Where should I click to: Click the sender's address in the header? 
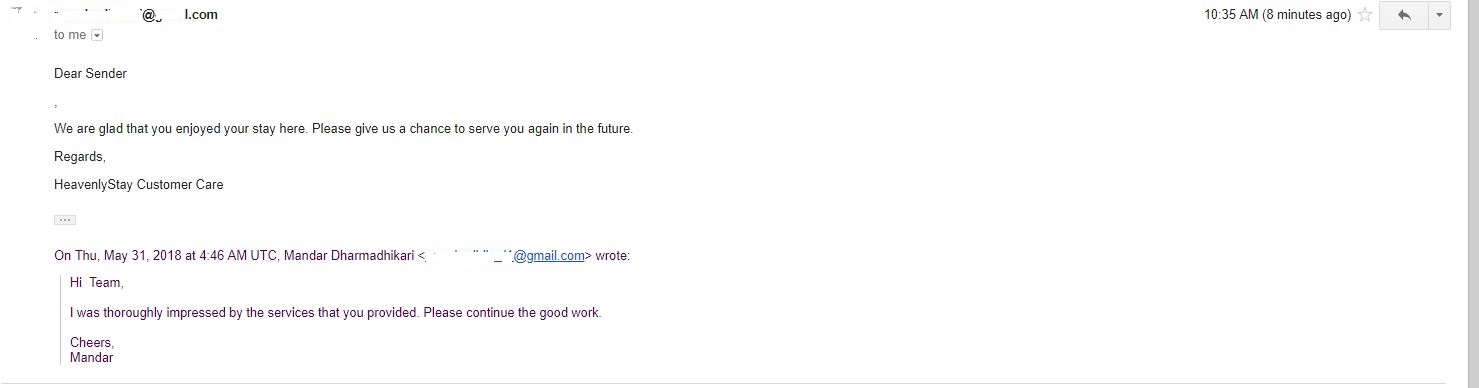pyautogui.click(x=136, y=15)
